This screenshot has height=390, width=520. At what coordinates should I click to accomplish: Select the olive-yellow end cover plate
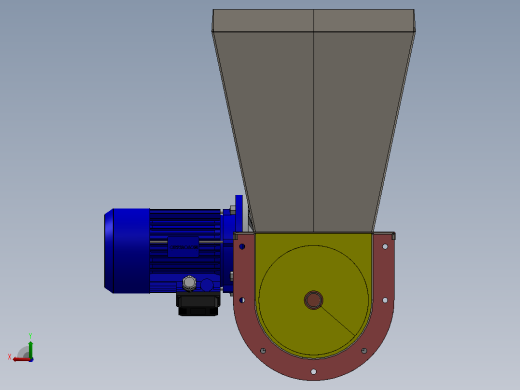pyautogui.click(x=313, y=295)
